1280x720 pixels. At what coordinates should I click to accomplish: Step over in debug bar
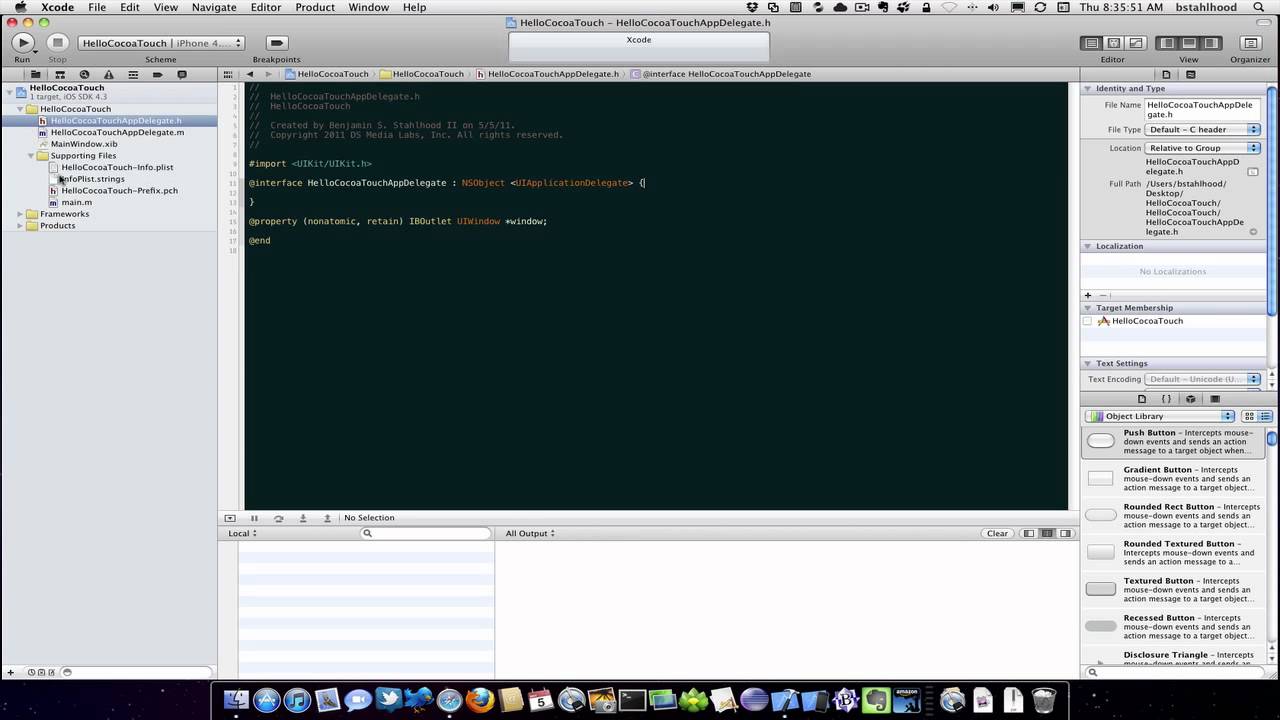[x=278, y=518]
